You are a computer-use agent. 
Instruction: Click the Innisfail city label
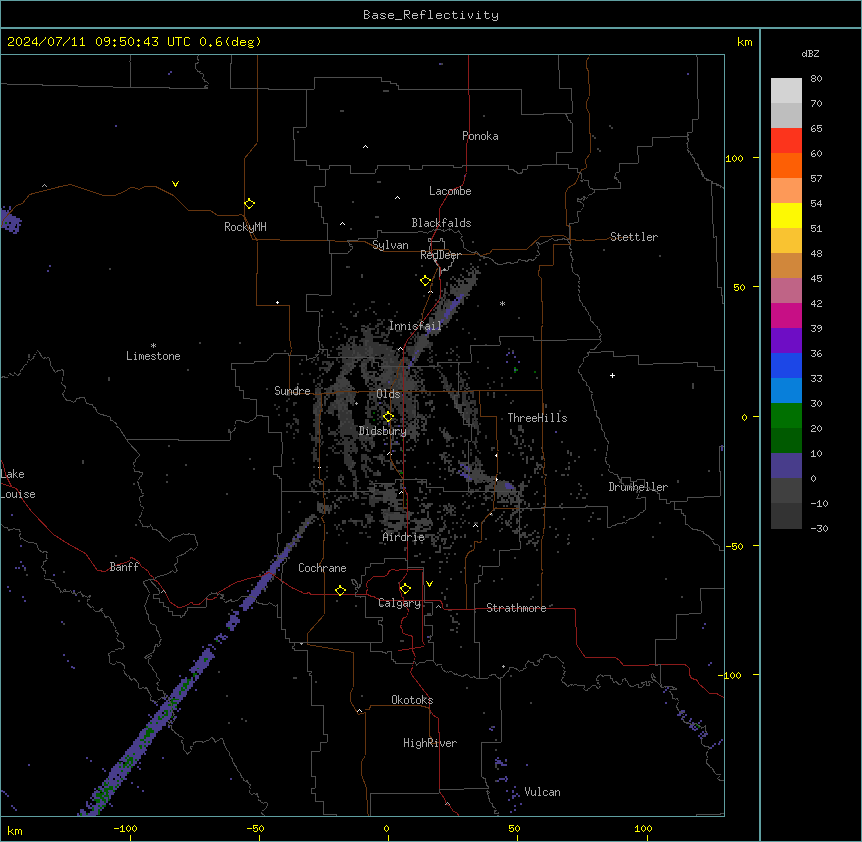tap(415, 326)
